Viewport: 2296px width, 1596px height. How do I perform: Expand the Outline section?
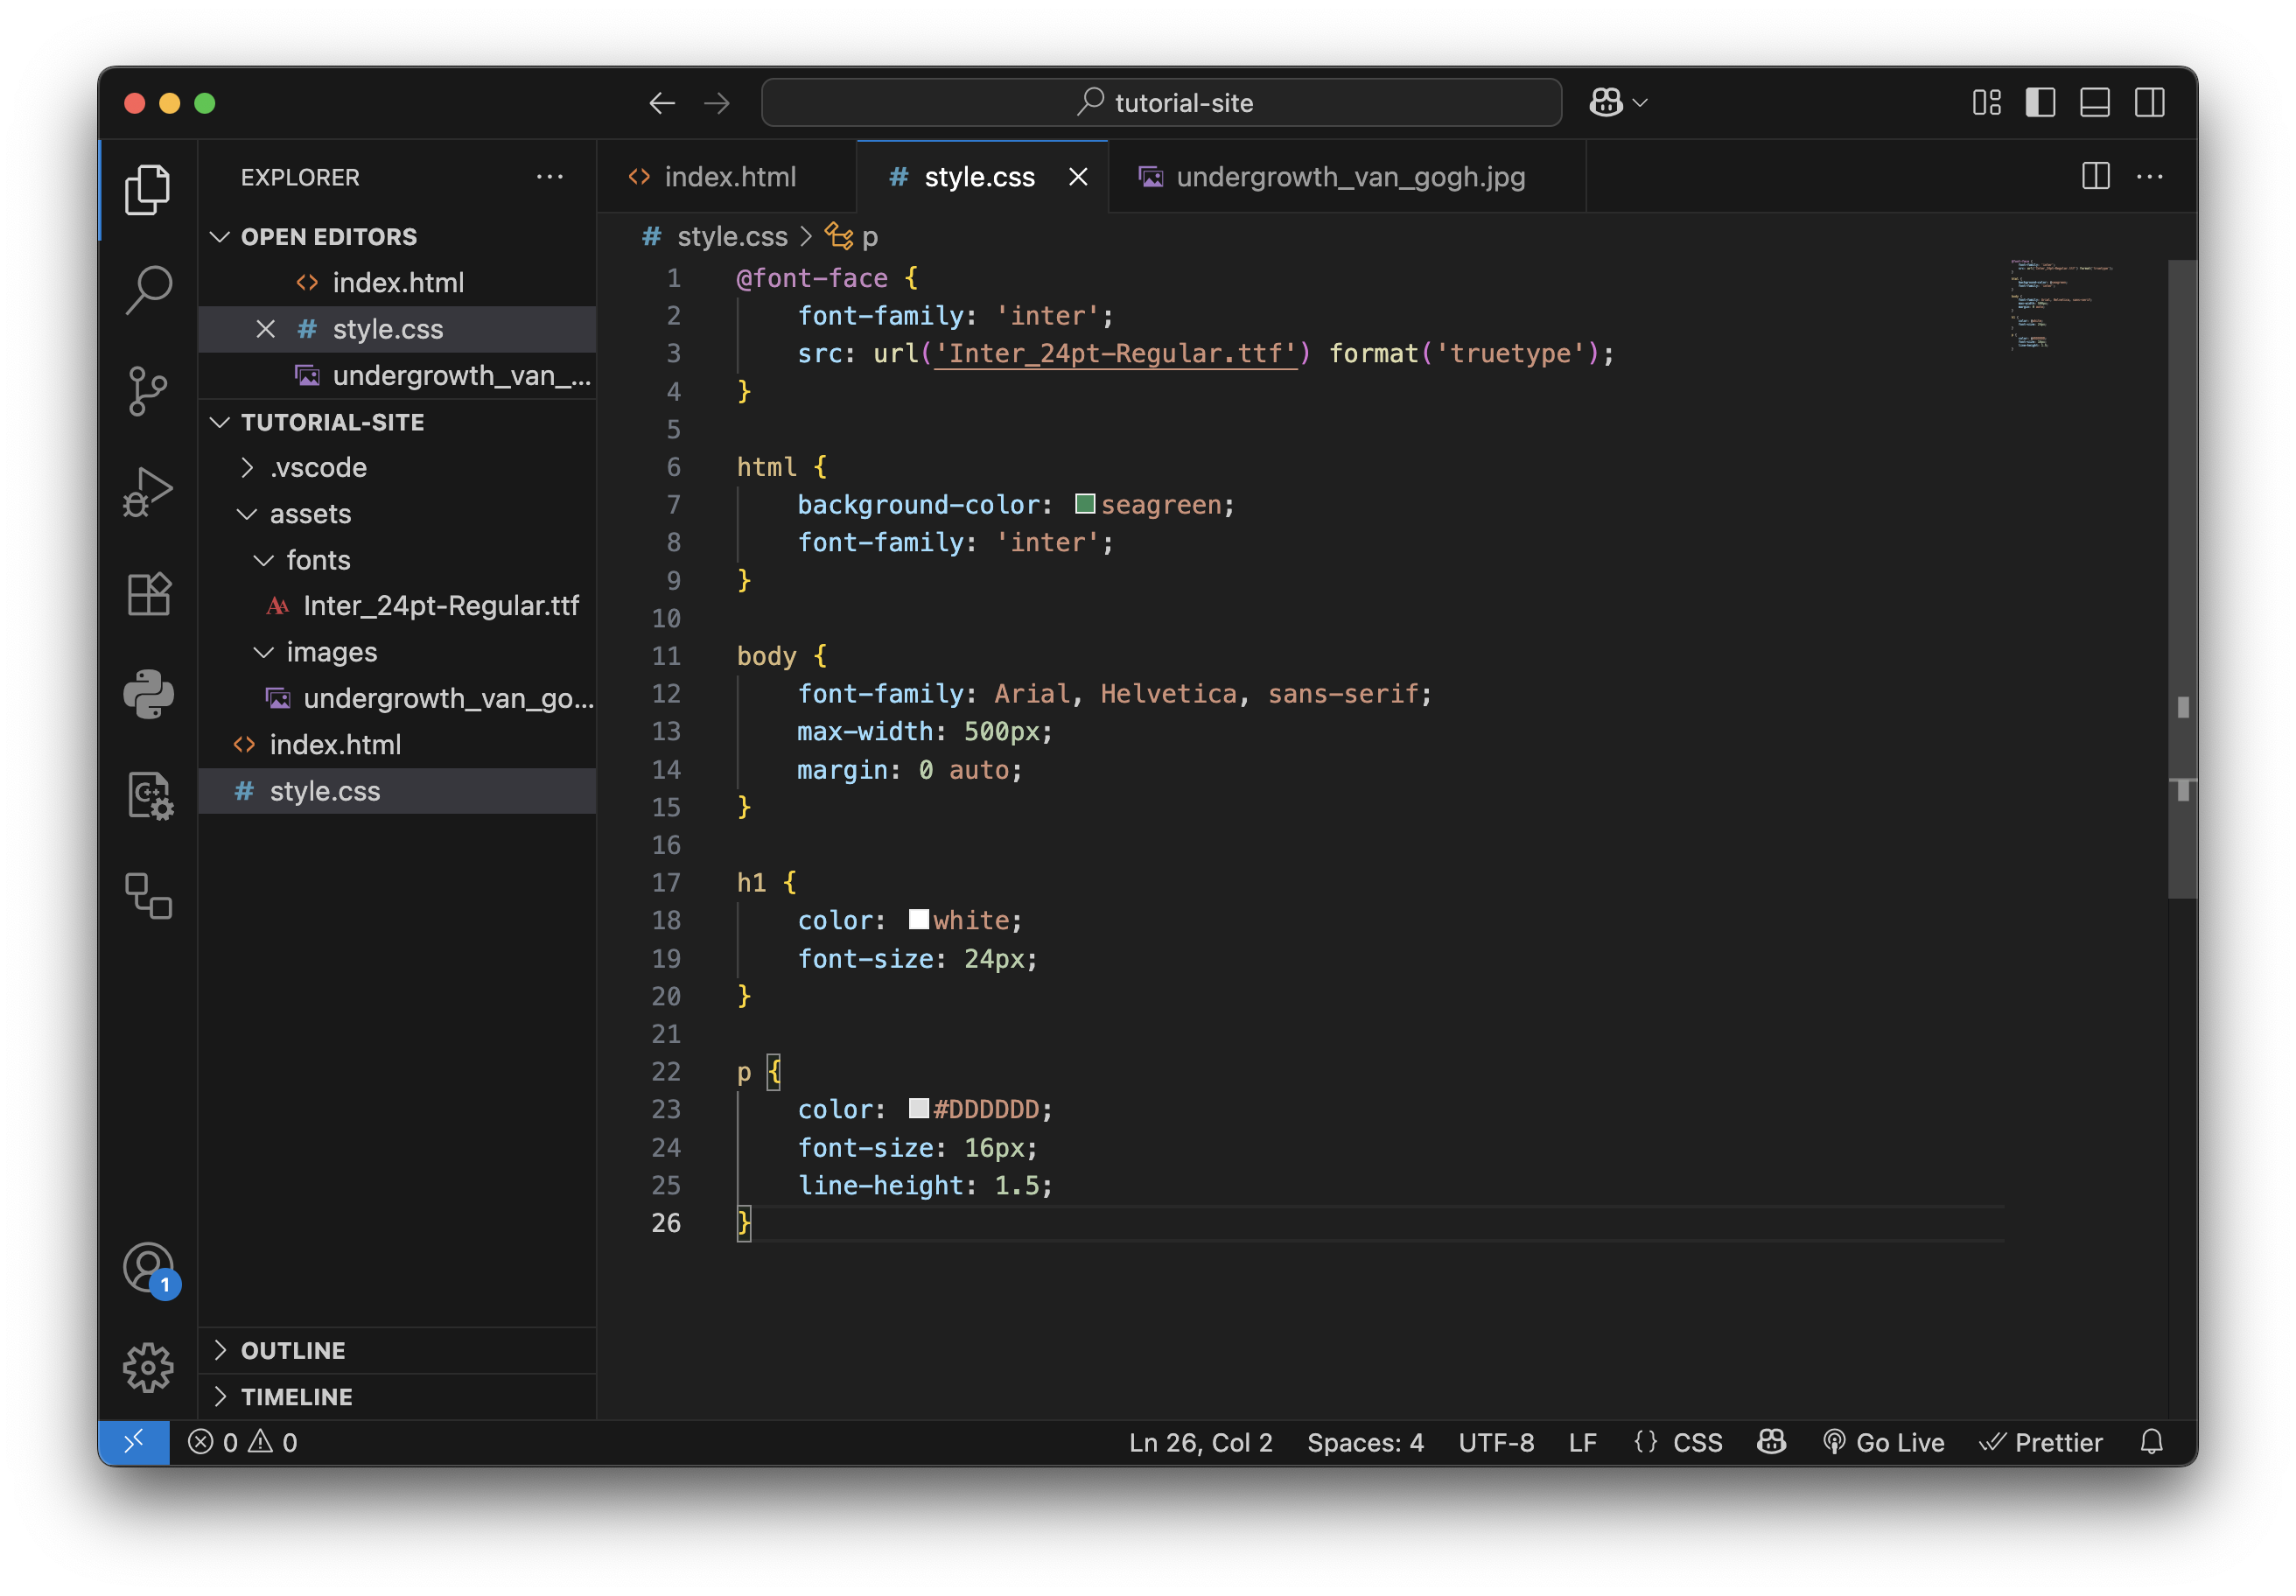[397, 1350]
